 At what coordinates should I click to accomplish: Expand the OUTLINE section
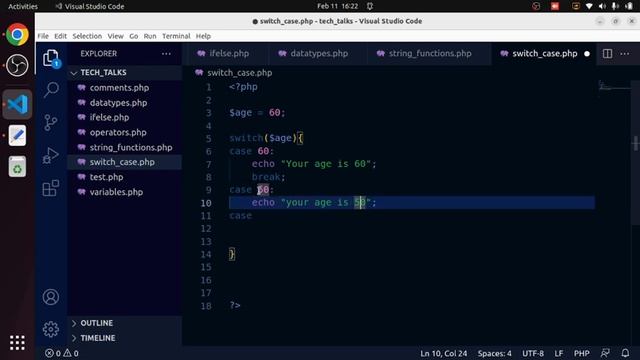pyautogui.click(x=124, y=323)
